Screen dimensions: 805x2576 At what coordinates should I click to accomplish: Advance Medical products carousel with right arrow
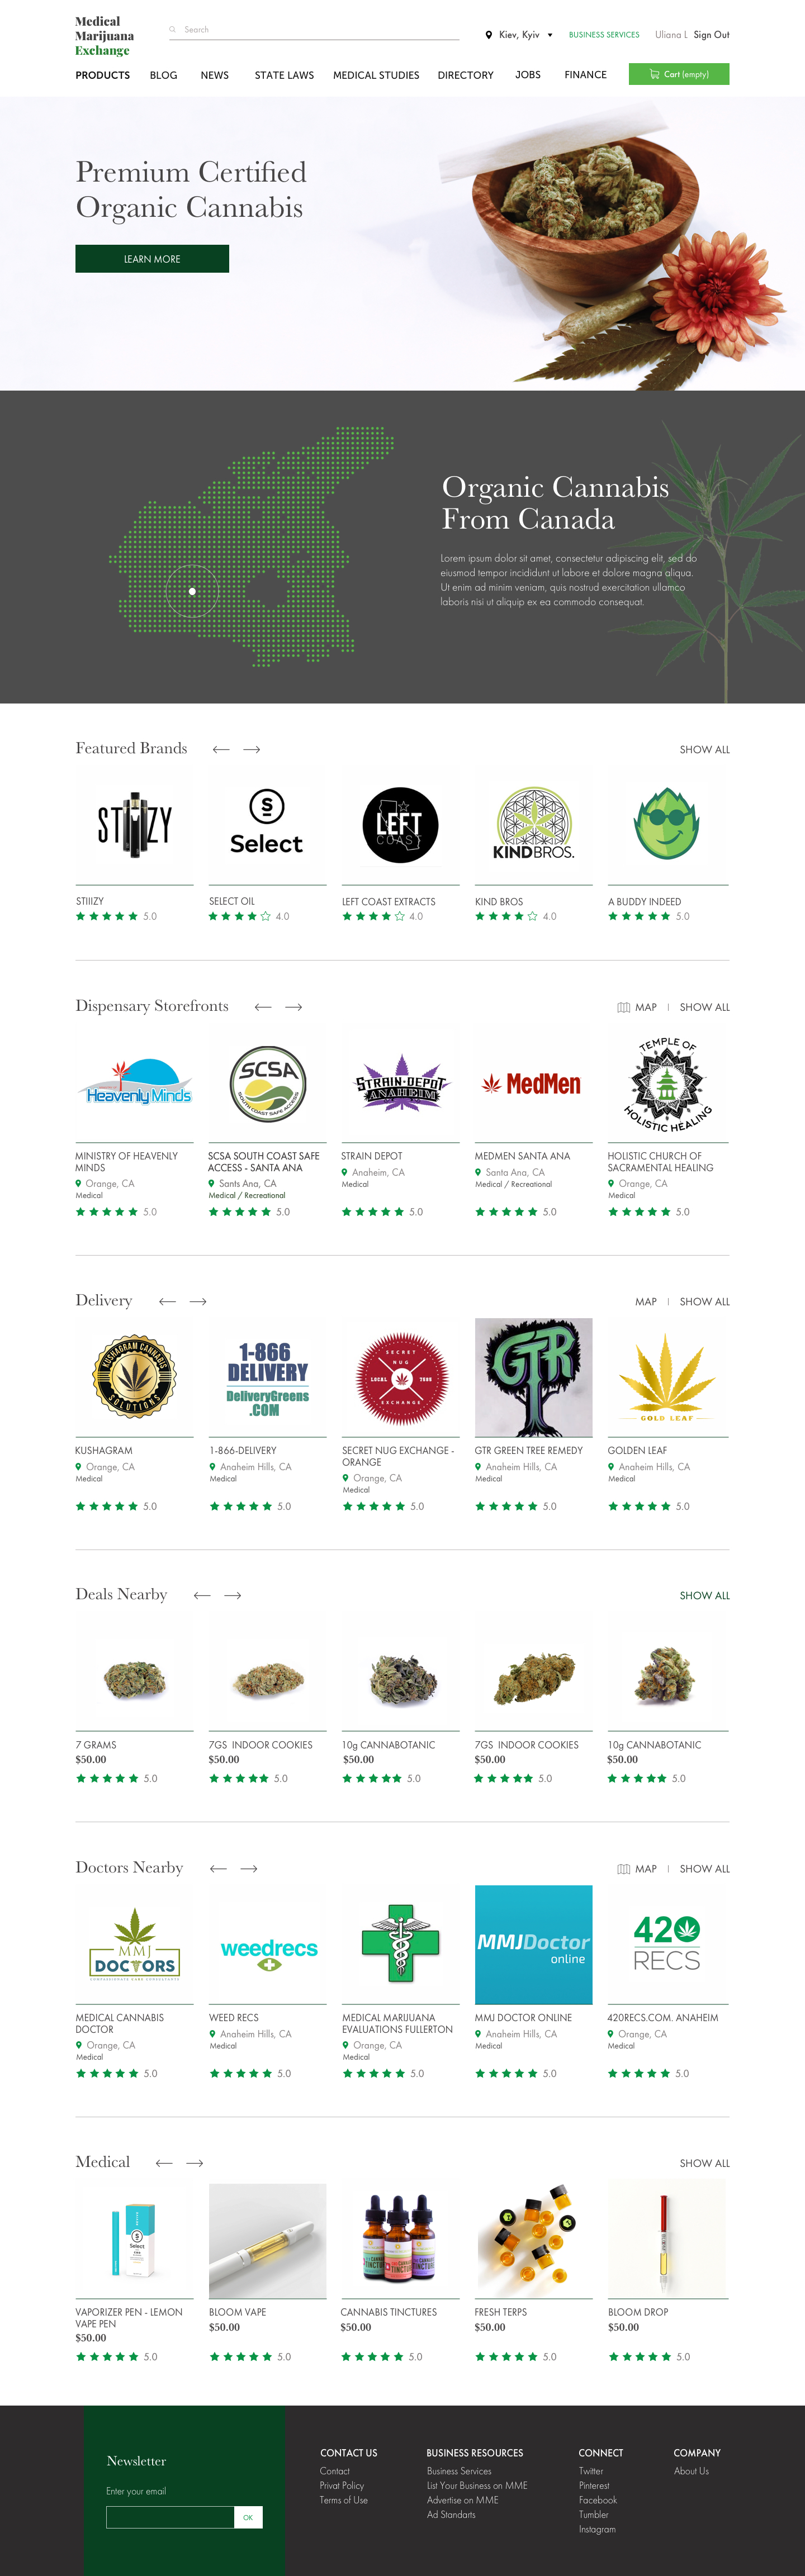pyautogui.click(x=195, y=2162)
